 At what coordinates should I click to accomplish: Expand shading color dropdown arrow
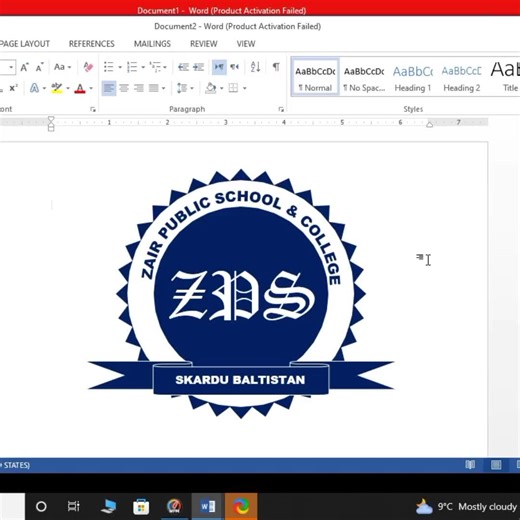coord(222,89)
